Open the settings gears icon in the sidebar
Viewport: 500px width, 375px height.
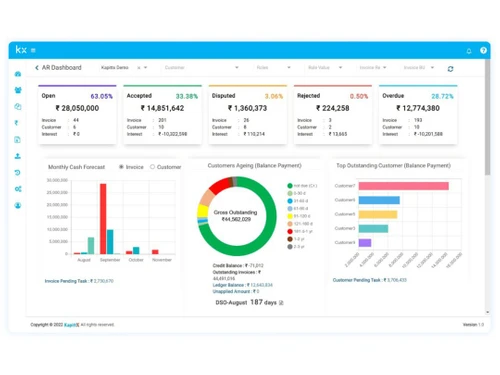coord(18,189)
